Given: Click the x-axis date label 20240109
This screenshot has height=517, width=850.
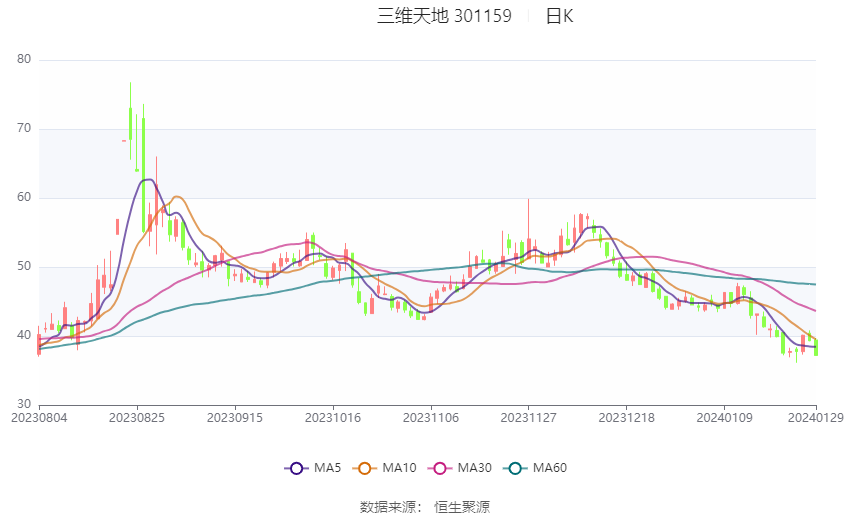Looking at the screenshot, I should coord(725,418).
